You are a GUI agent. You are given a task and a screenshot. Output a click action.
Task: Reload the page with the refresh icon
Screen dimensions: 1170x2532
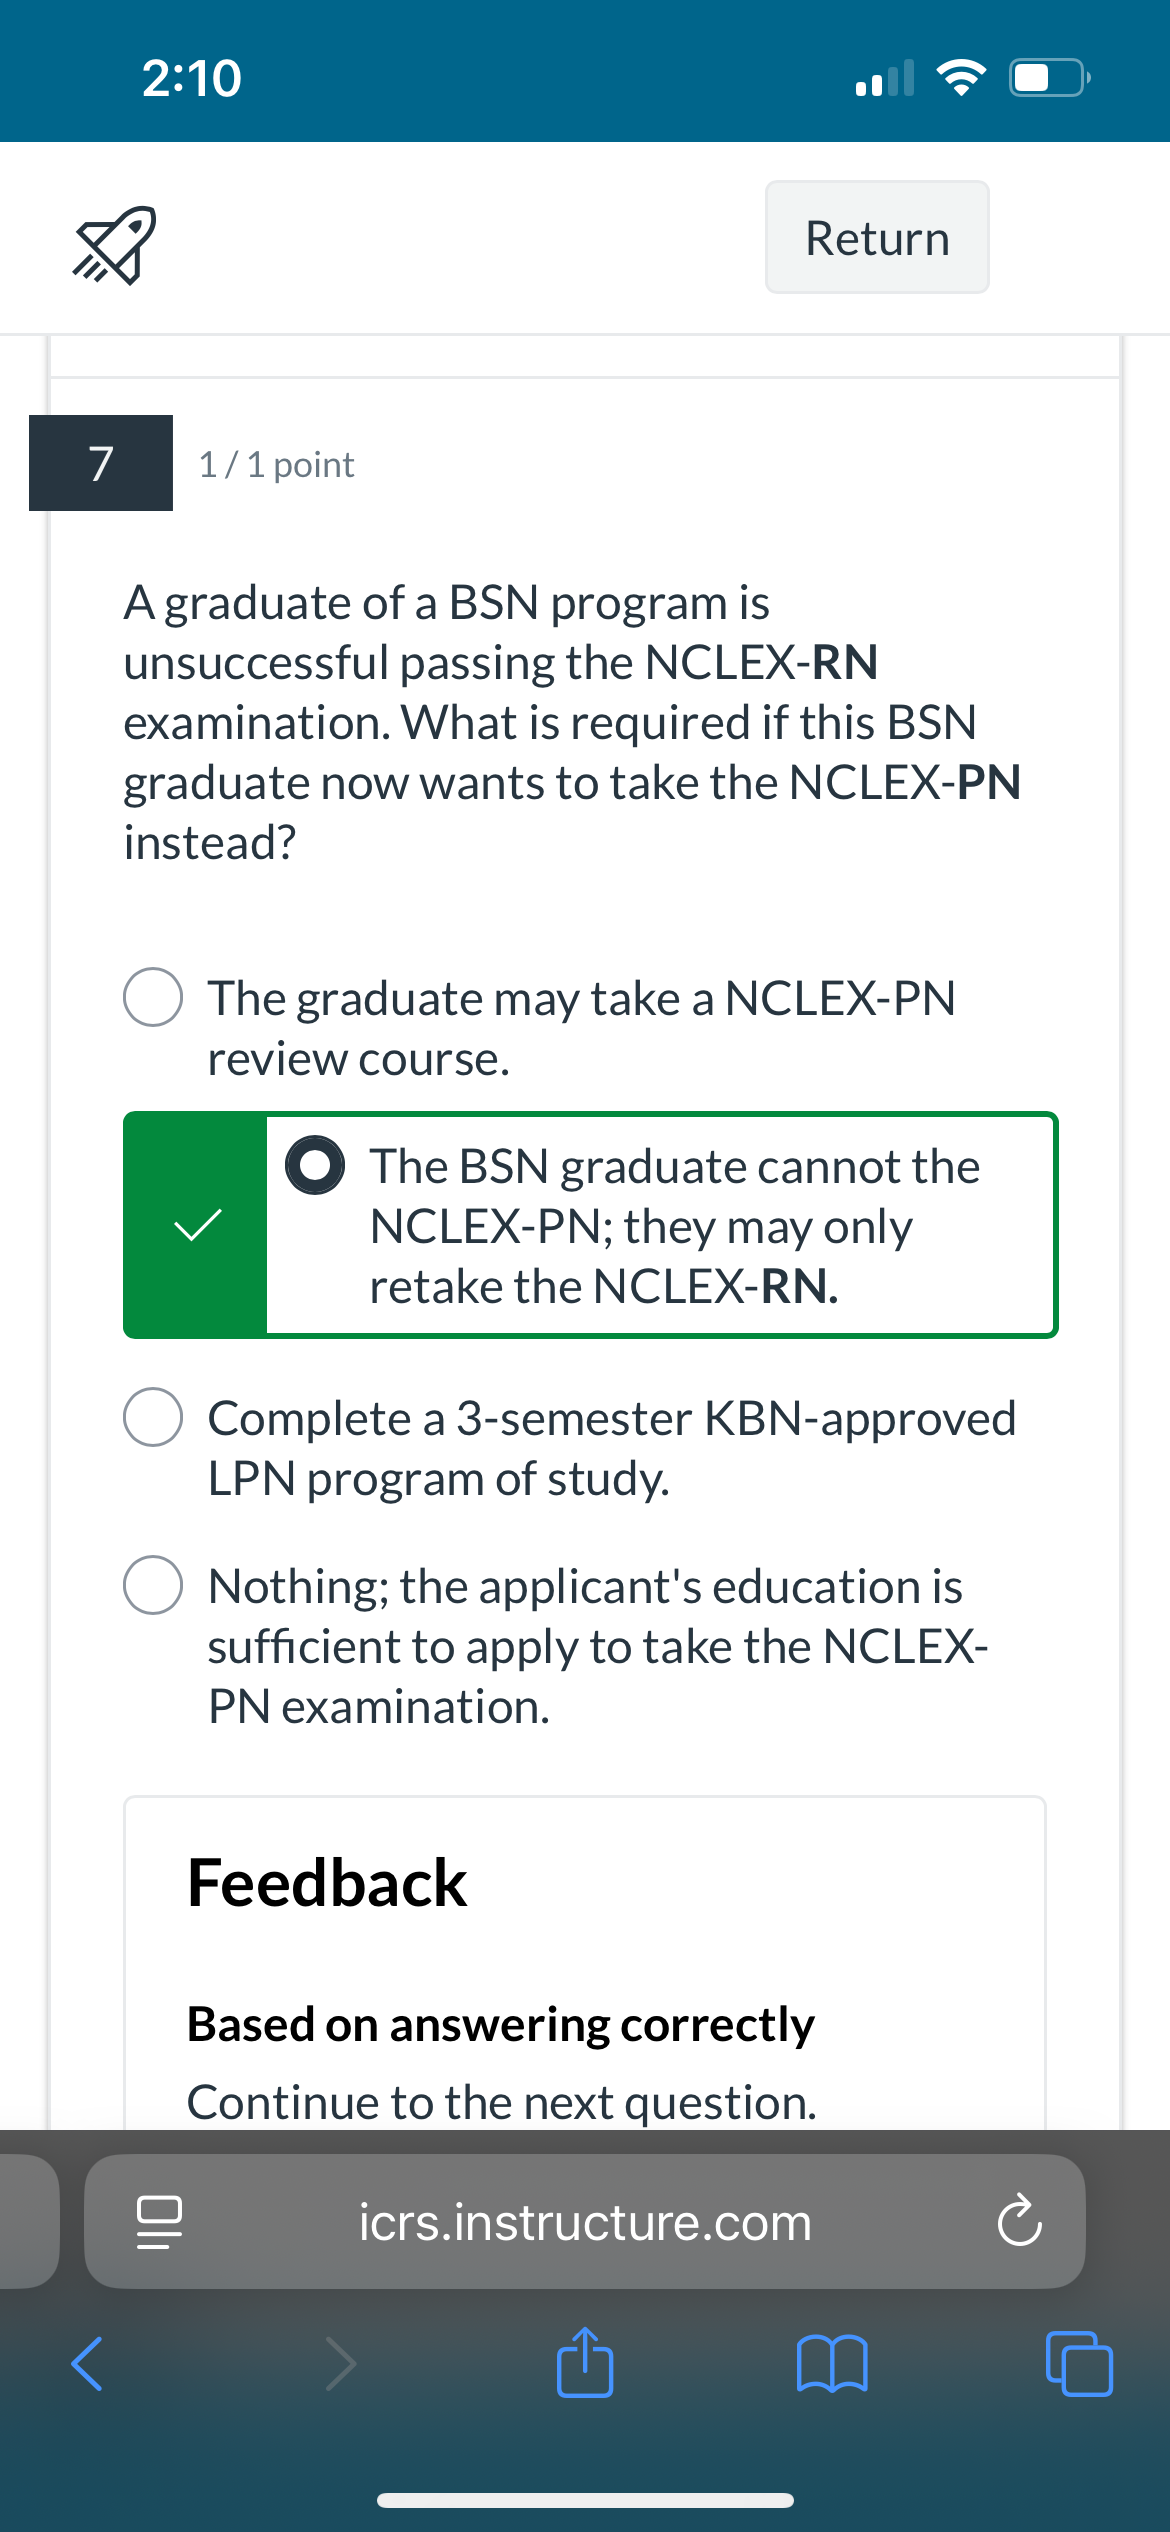coord(1019,2222)
